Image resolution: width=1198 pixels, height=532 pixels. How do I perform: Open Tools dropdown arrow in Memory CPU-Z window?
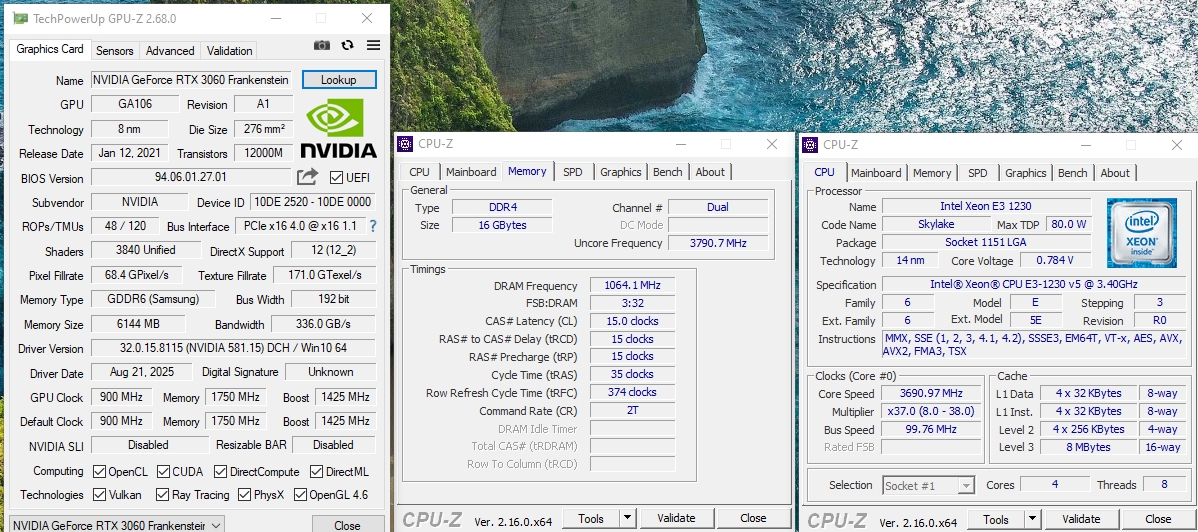click(x=627, y=518)
